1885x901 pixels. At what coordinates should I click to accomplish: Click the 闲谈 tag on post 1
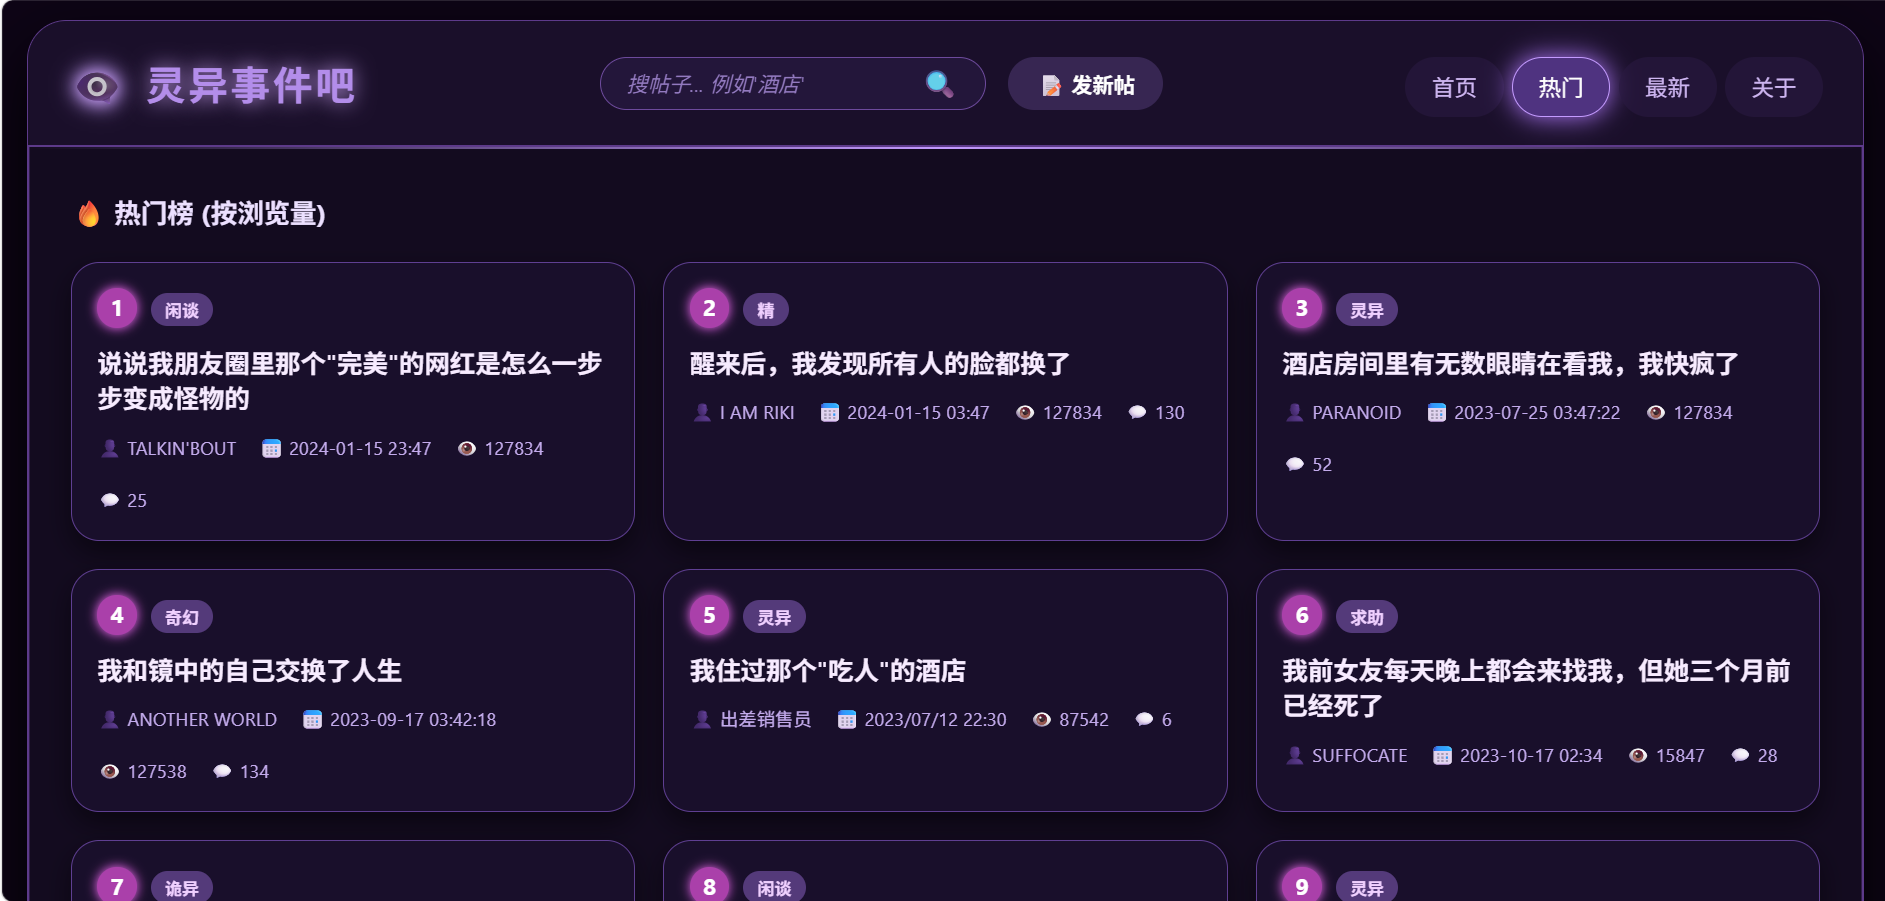coord(182,310)
